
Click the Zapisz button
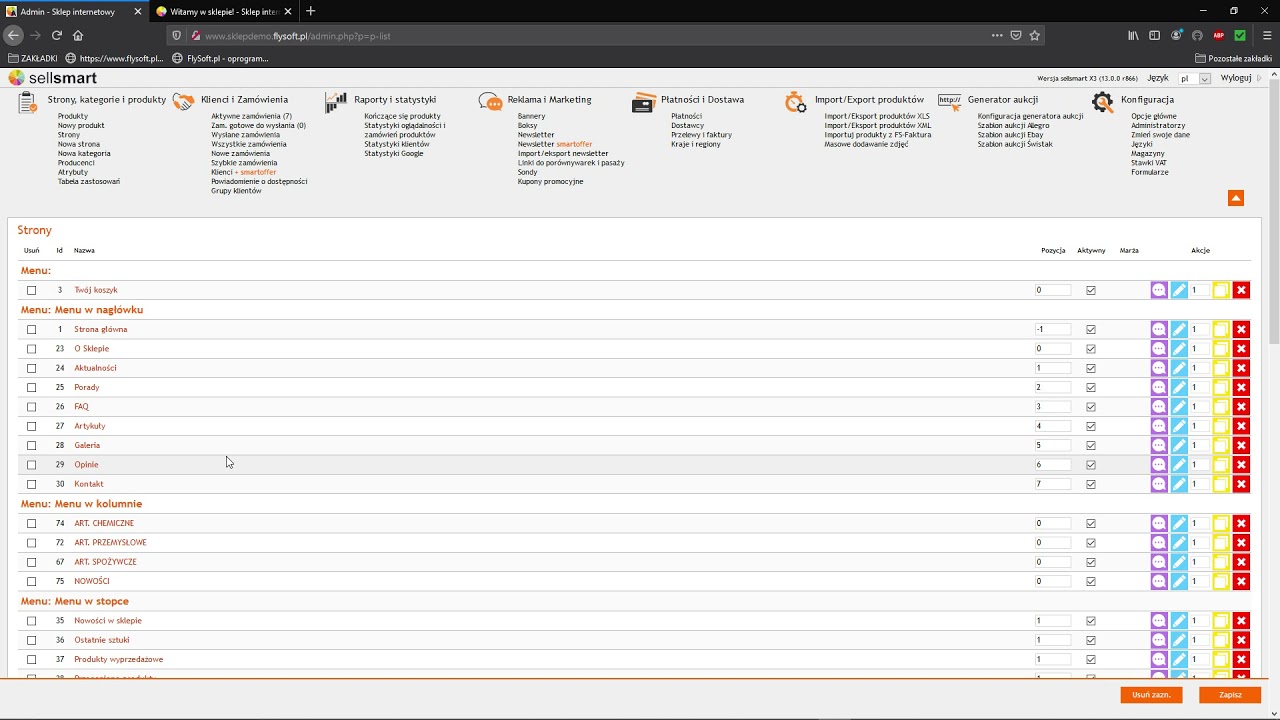[x=1230, y=695]
